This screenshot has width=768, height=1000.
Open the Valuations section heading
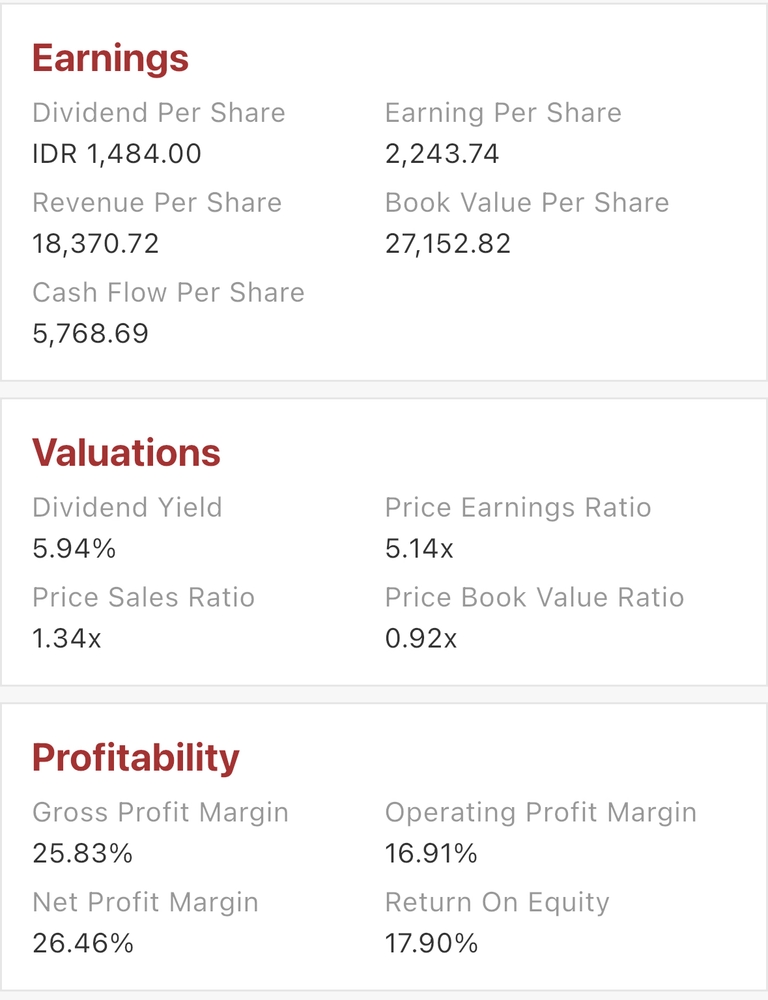(x=126, y=453)
